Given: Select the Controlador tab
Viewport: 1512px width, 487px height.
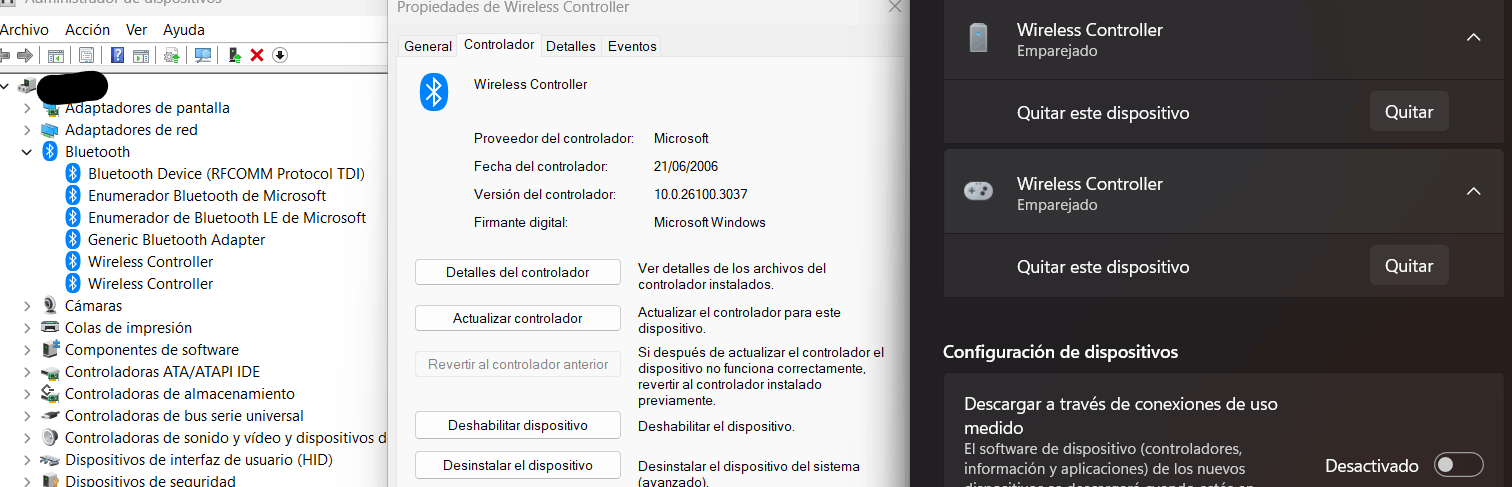Looking at the screenshot, I should (499, 45).
